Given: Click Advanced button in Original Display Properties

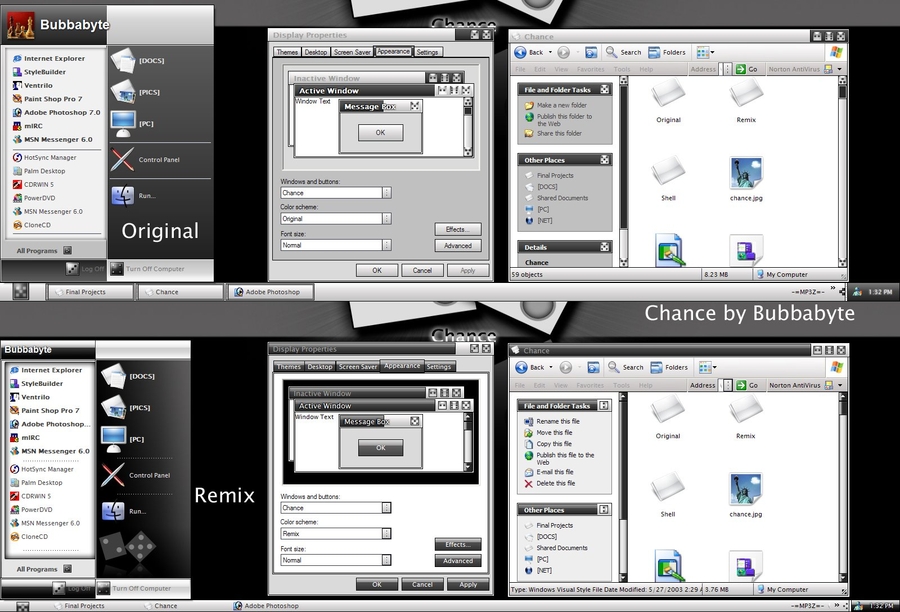Looking at the screenshot, I should click(458, 246).
